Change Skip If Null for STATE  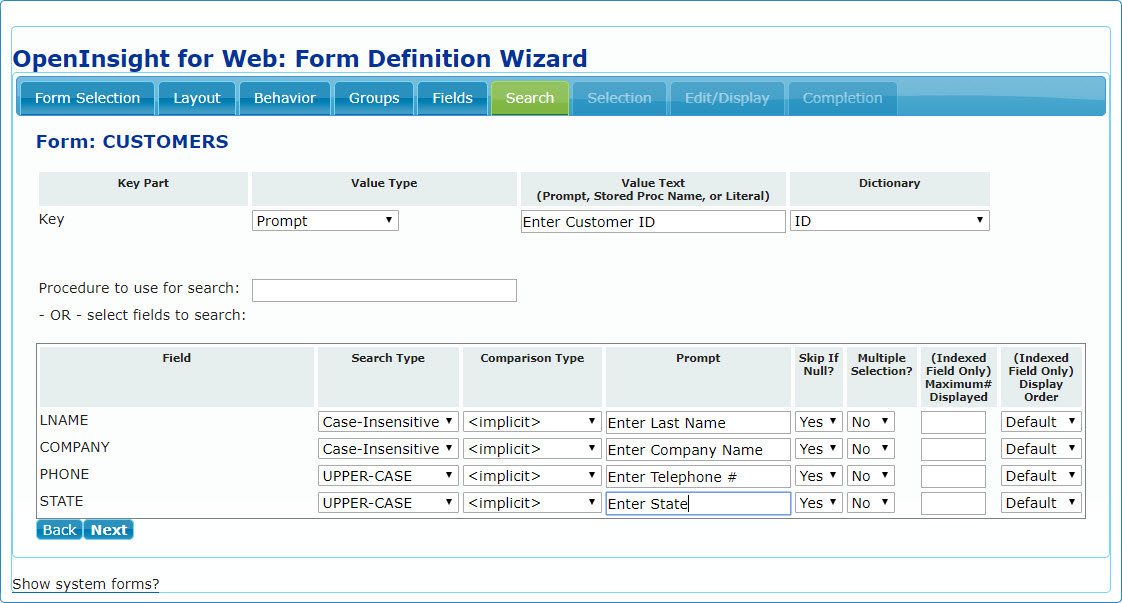(x=819, y=503)
